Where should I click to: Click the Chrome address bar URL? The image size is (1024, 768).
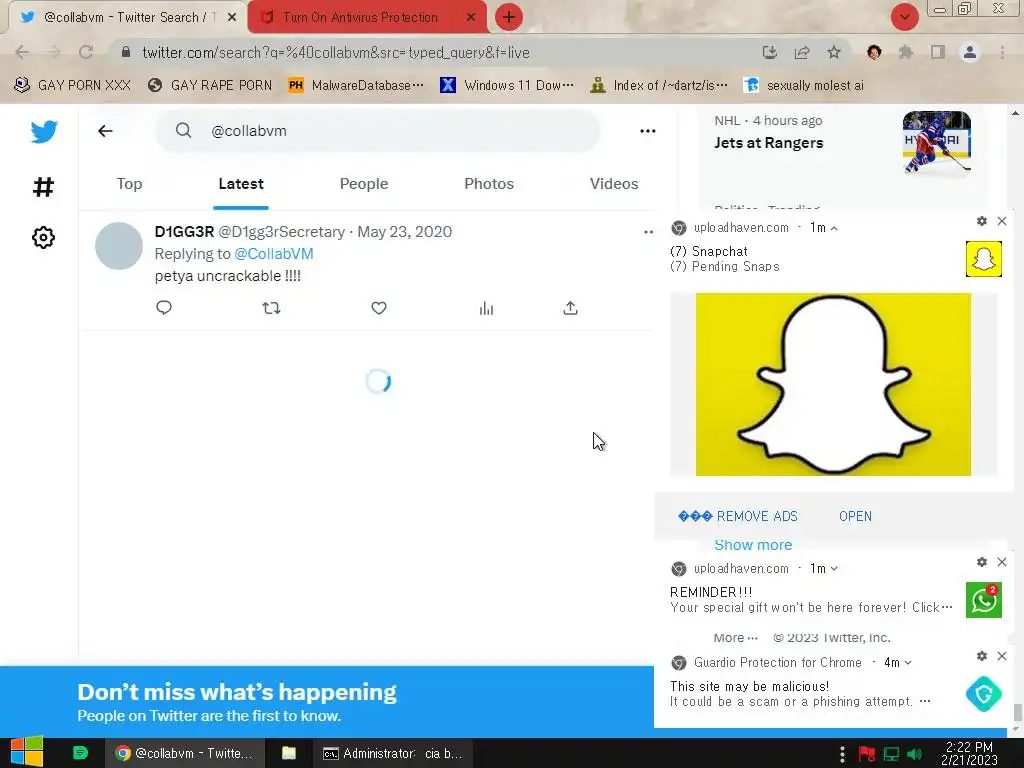(336, 52)
